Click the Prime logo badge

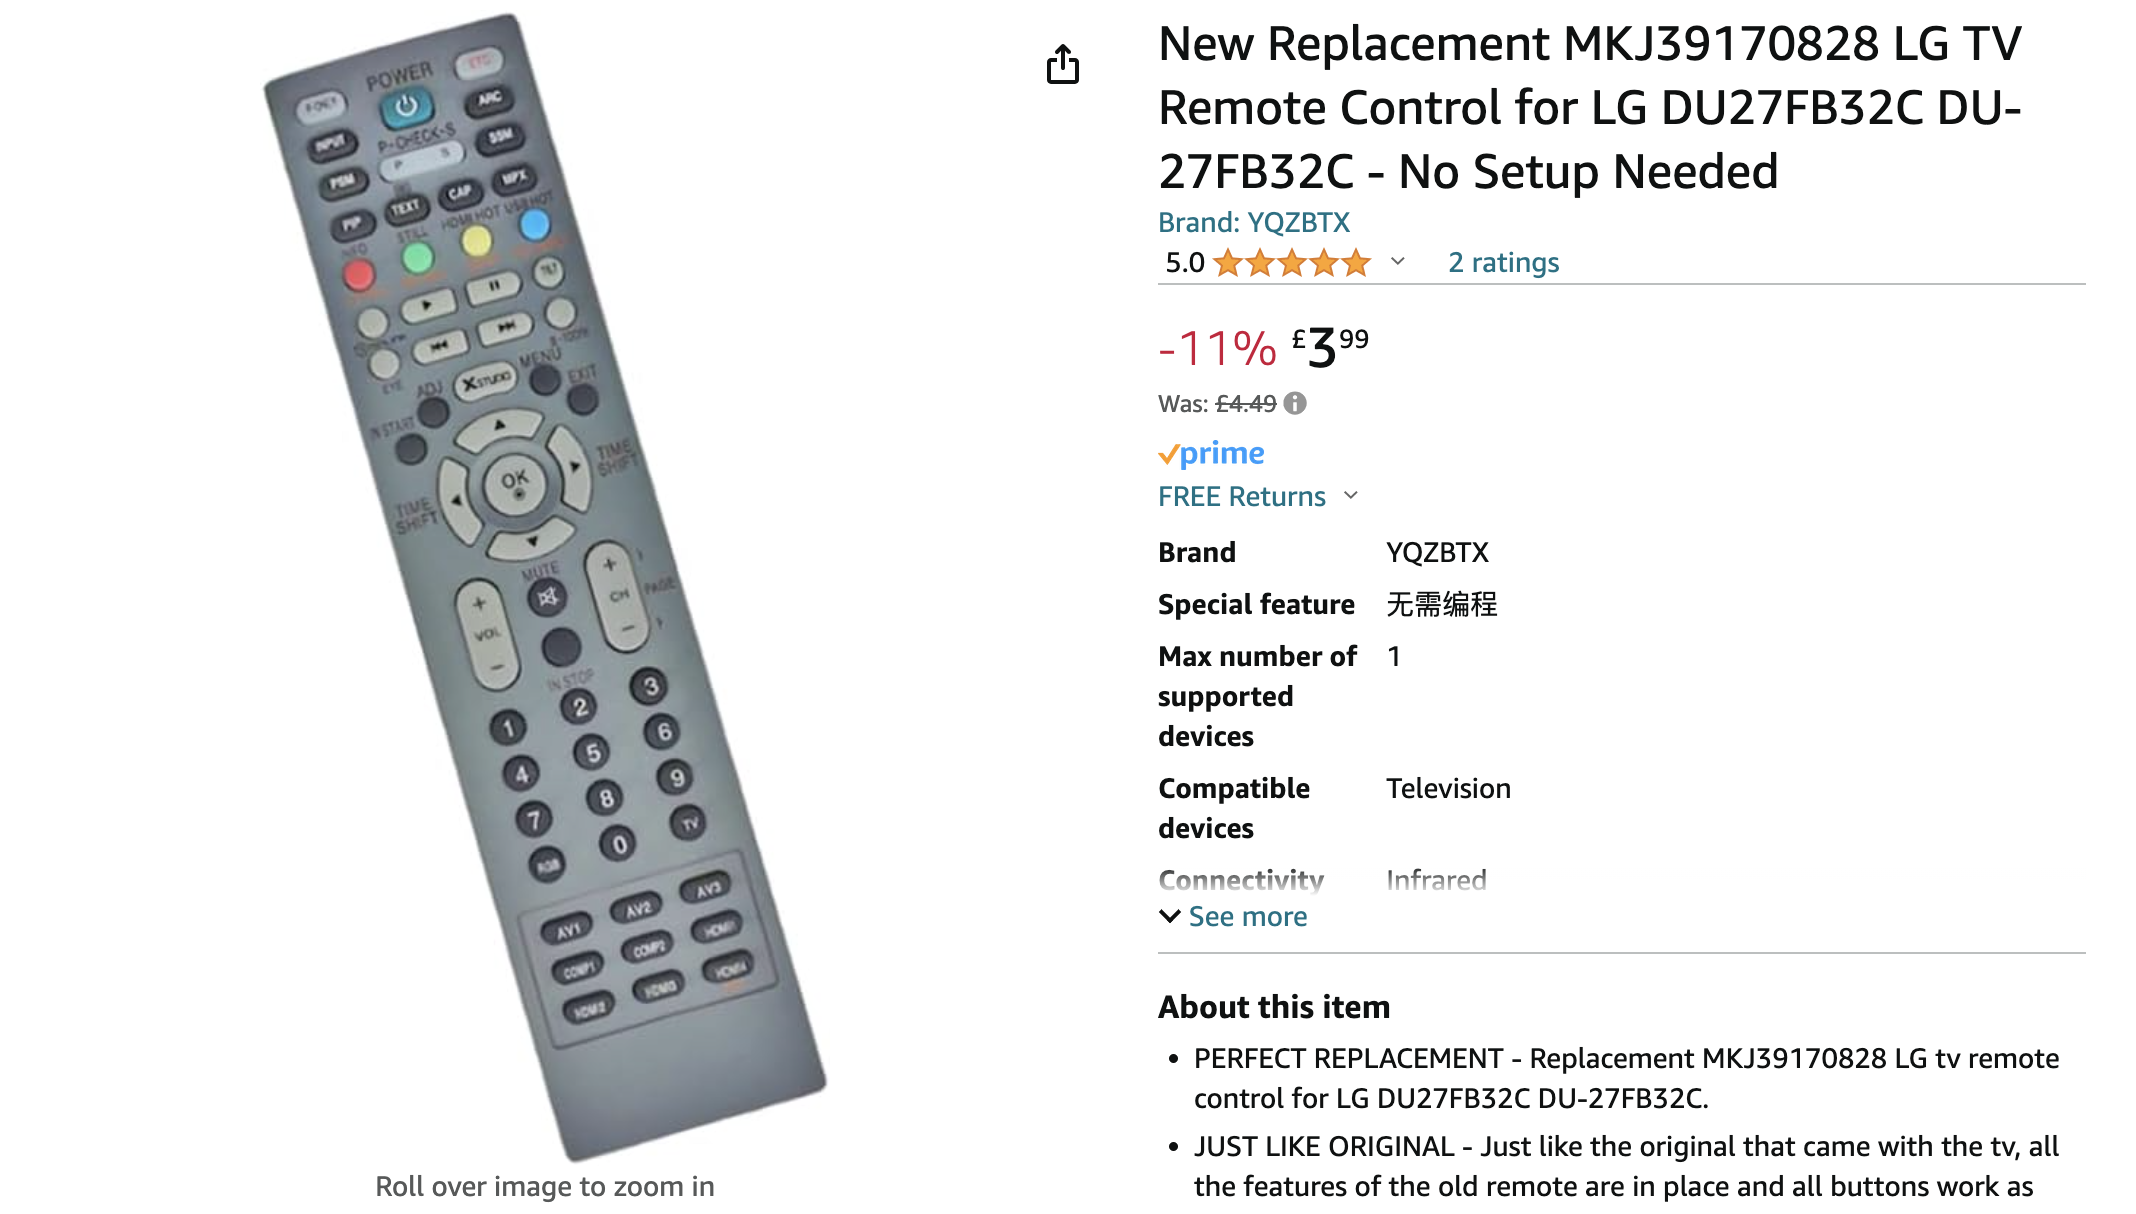(x=1211, y=453)
